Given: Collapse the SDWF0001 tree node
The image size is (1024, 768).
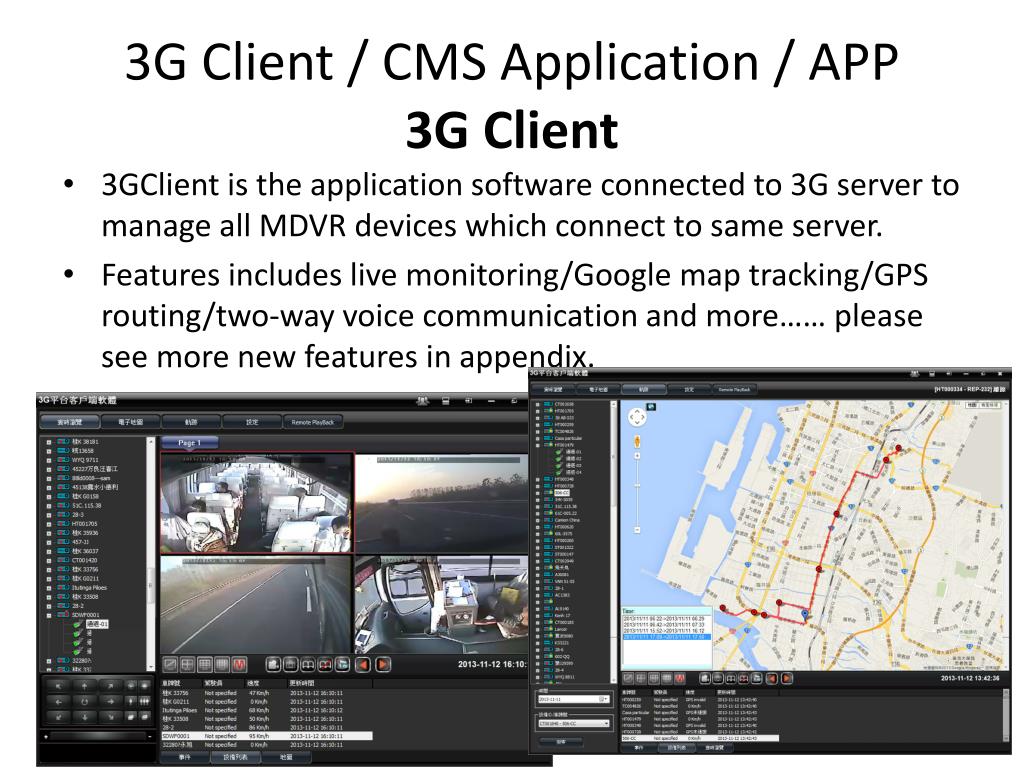Looking at the screenshot, I should (x=48, y=615).
